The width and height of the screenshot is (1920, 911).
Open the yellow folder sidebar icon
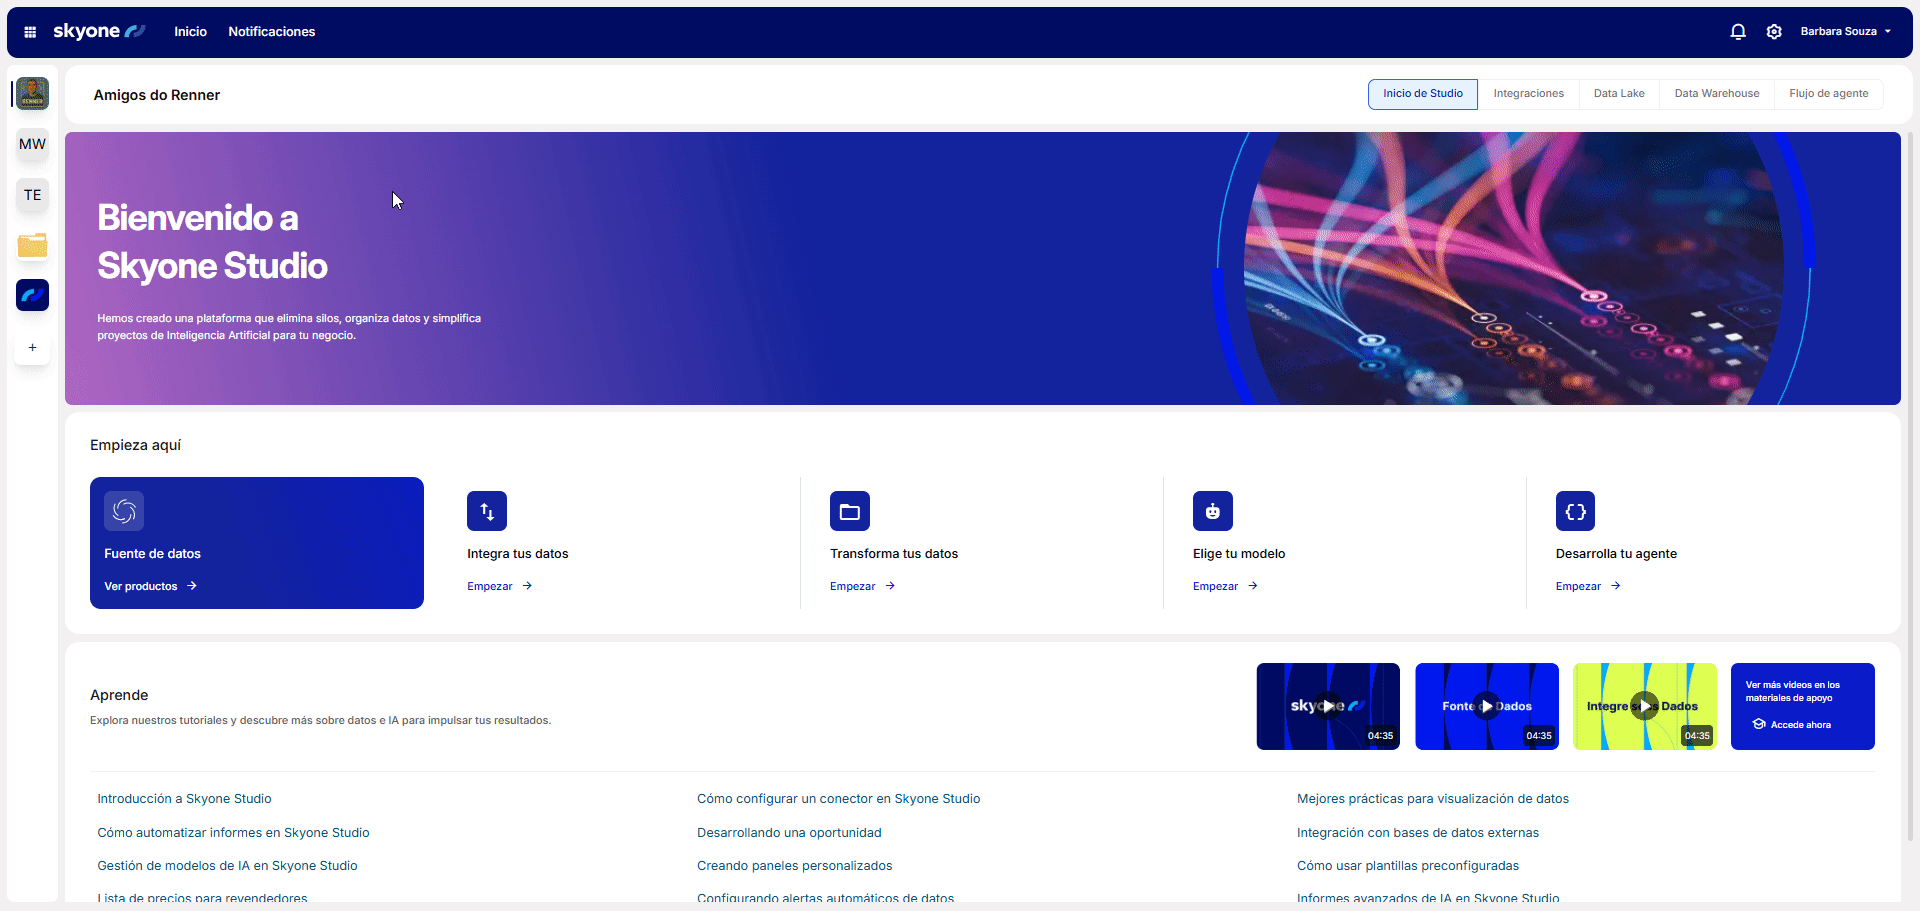point(33,245)
